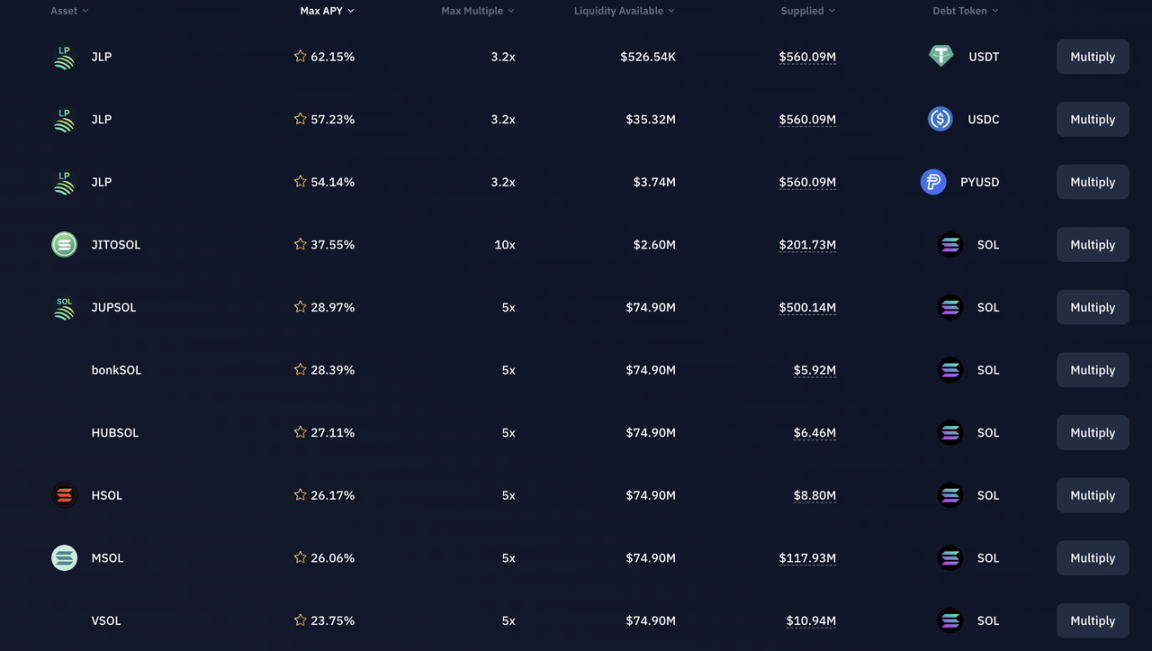Toggle star for JITOSOL 37.55% row

point(300,245)
